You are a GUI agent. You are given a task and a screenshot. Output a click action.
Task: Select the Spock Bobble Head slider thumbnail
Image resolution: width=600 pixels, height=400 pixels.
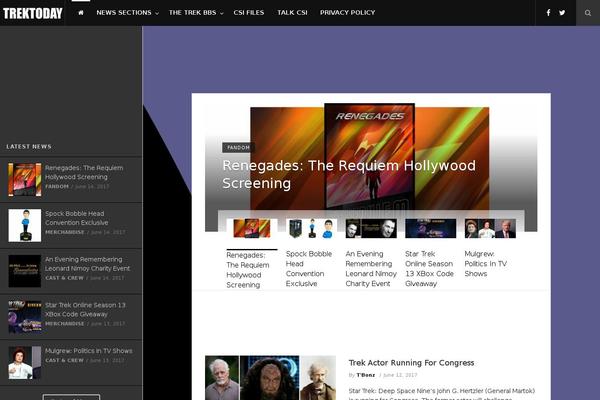(311, 228)
